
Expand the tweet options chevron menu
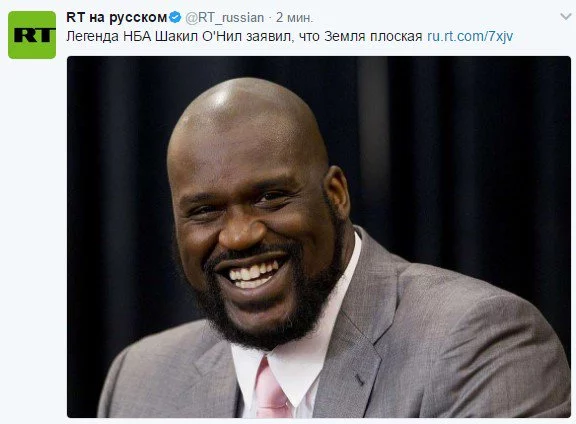pos(566,17)
